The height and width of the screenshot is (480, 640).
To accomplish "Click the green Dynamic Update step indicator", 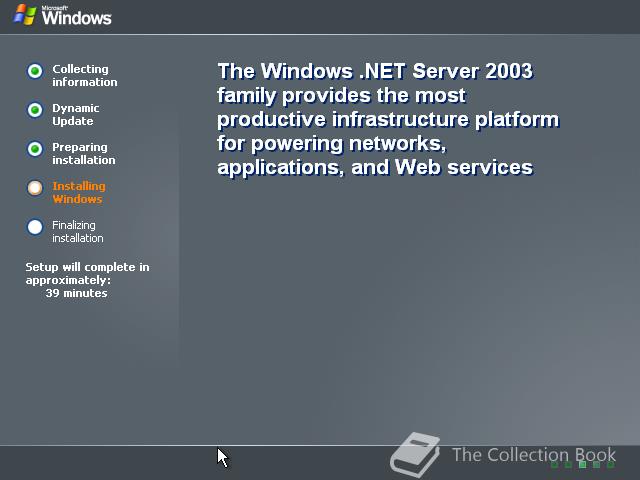I will click(x=35, y=110).
